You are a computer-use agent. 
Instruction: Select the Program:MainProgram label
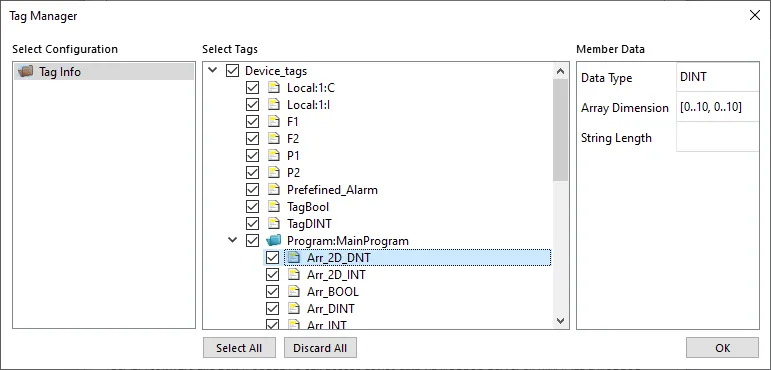(348, 241)
